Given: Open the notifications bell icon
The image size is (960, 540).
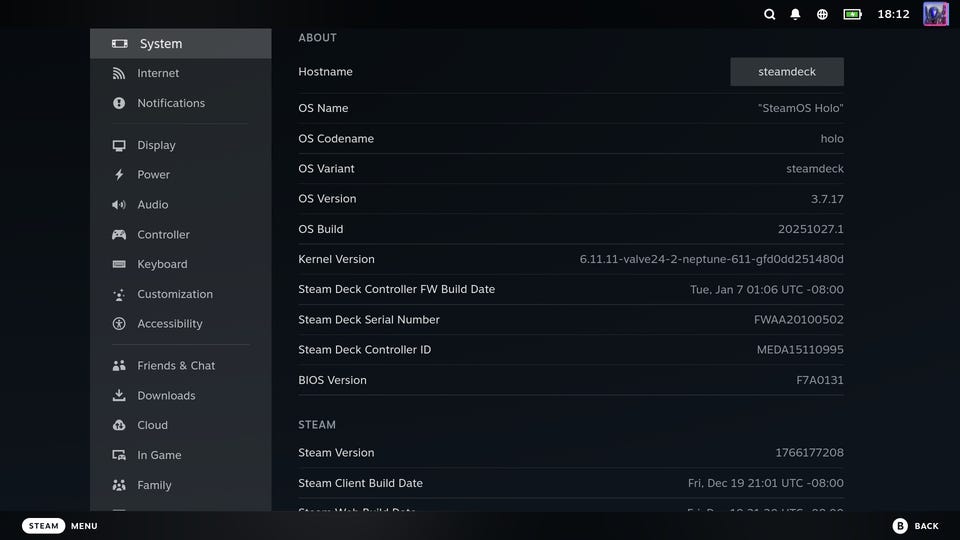Looking at the screenshot, I should click(x=795, y=14).
